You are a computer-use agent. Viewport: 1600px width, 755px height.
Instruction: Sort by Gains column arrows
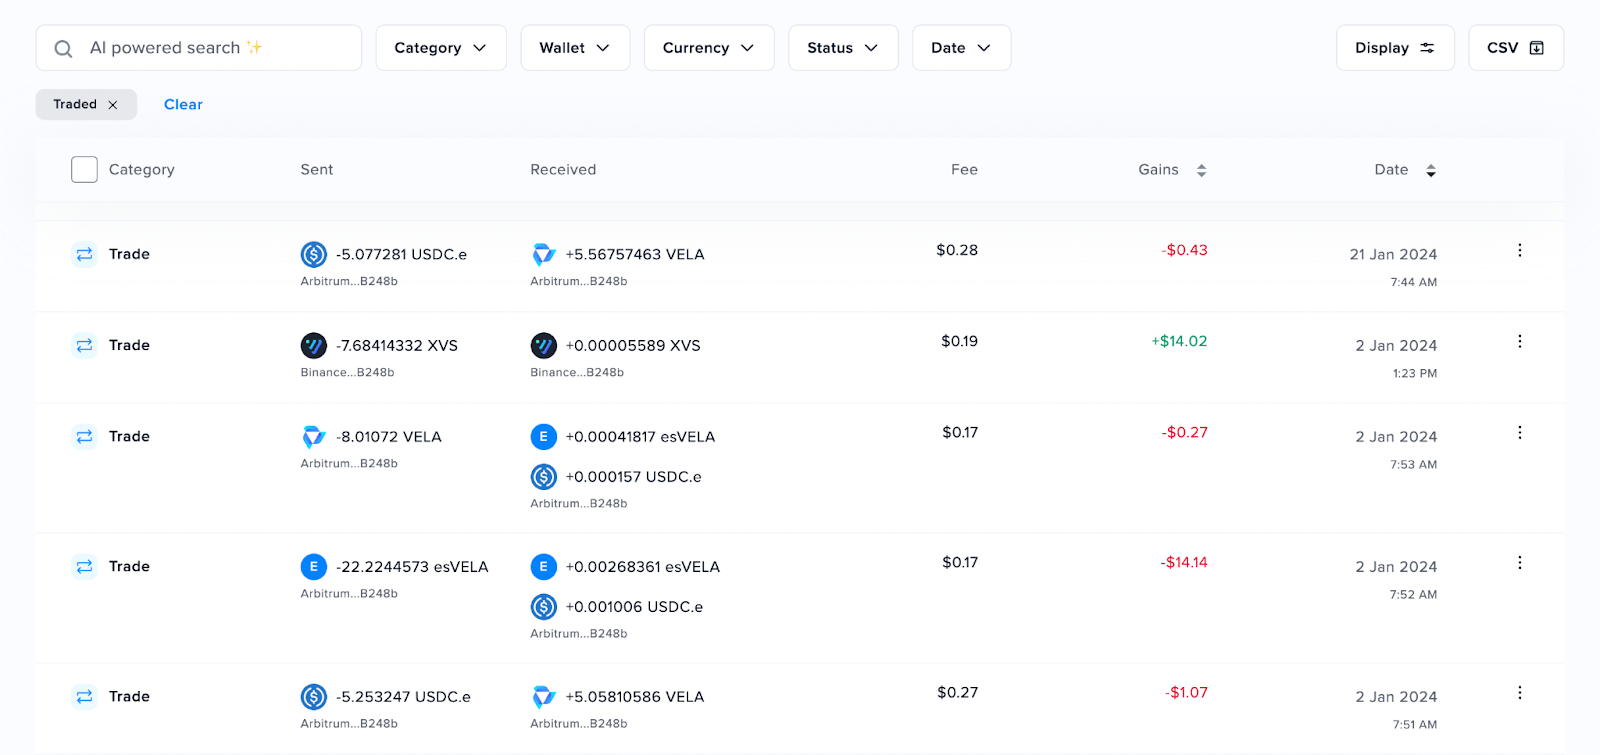pyautogui.click(x=1201, y=170)
